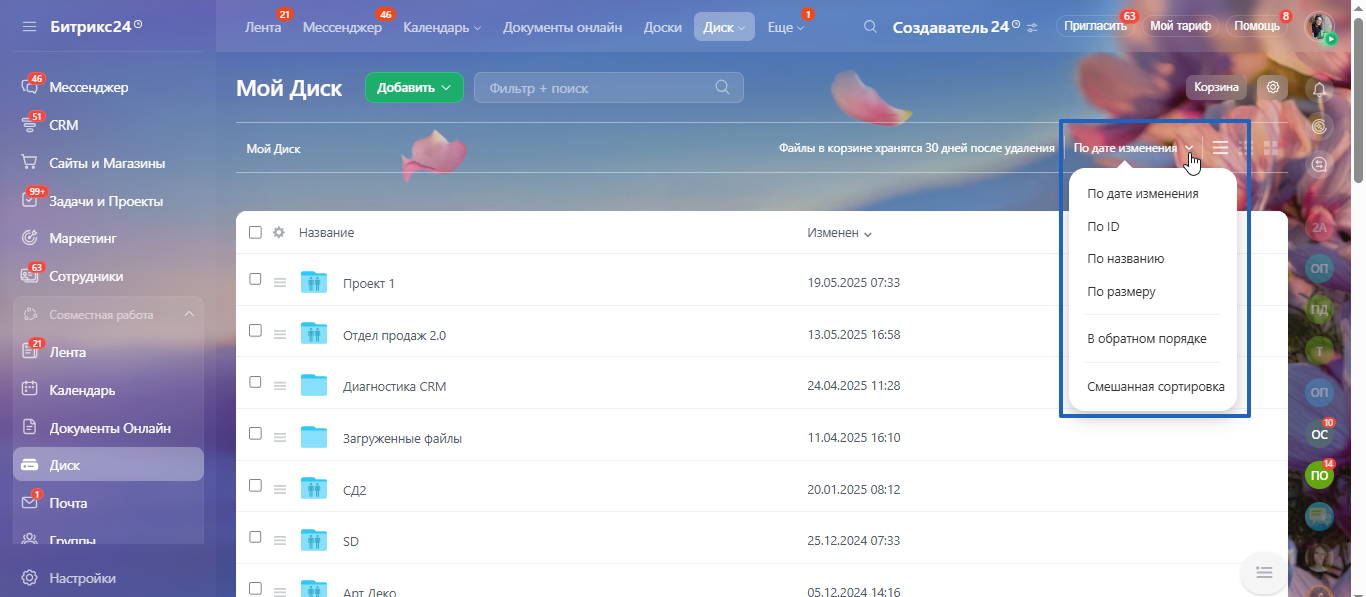The image size is (1366, 597).
Task: Open the Корзина settings gear icon
Action: pyautogui.click(x=1273, y=87)
